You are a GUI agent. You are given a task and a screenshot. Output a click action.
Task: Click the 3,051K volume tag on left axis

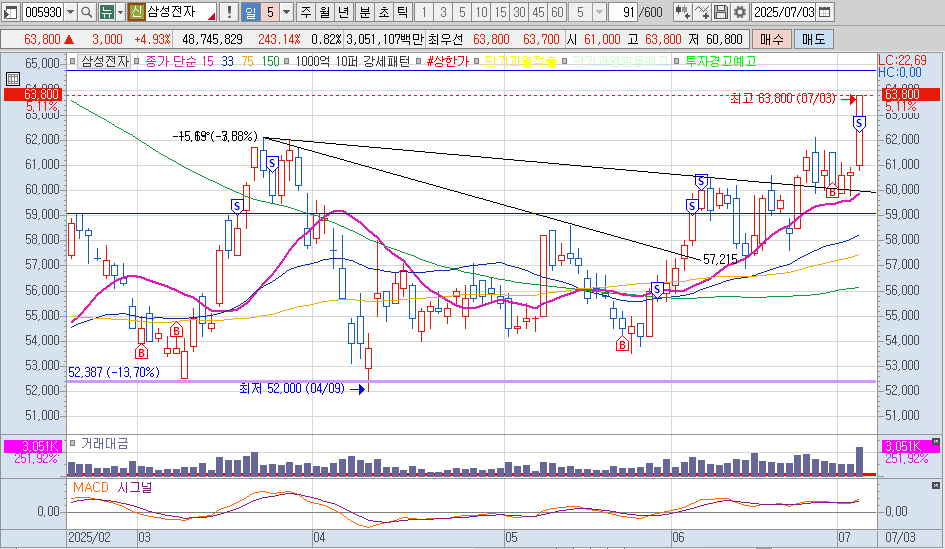[x=33, y=447]
